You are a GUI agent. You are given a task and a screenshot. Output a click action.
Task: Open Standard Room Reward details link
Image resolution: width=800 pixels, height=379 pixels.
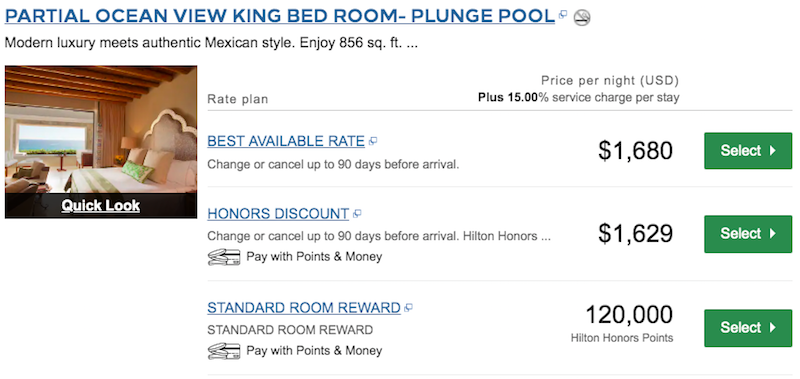[304, 308]
